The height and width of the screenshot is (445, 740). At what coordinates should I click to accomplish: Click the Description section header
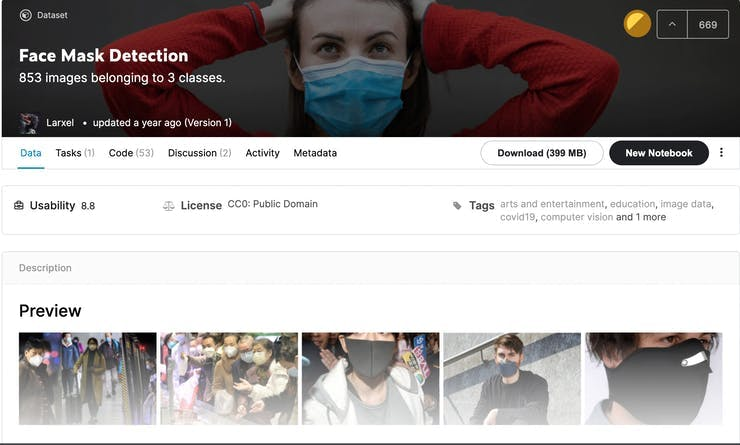(45, 268)
